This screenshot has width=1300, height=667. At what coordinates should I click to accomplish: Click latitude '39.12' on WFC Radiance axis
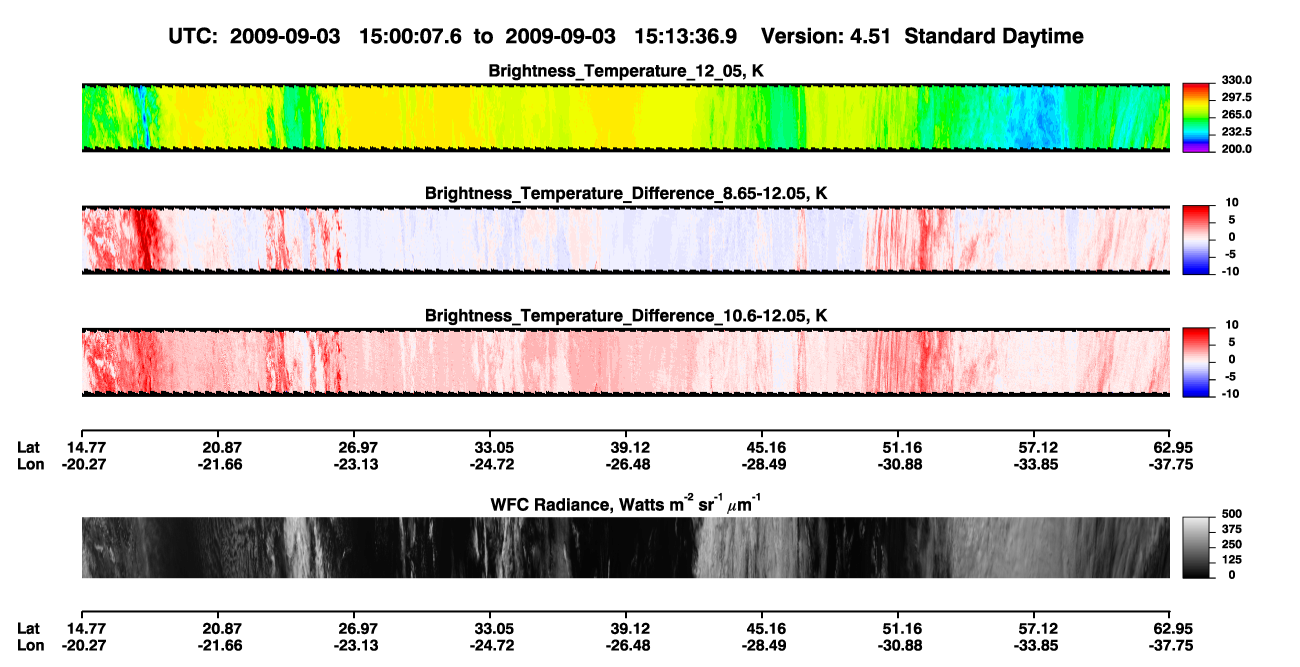click(x=627, y=628)
